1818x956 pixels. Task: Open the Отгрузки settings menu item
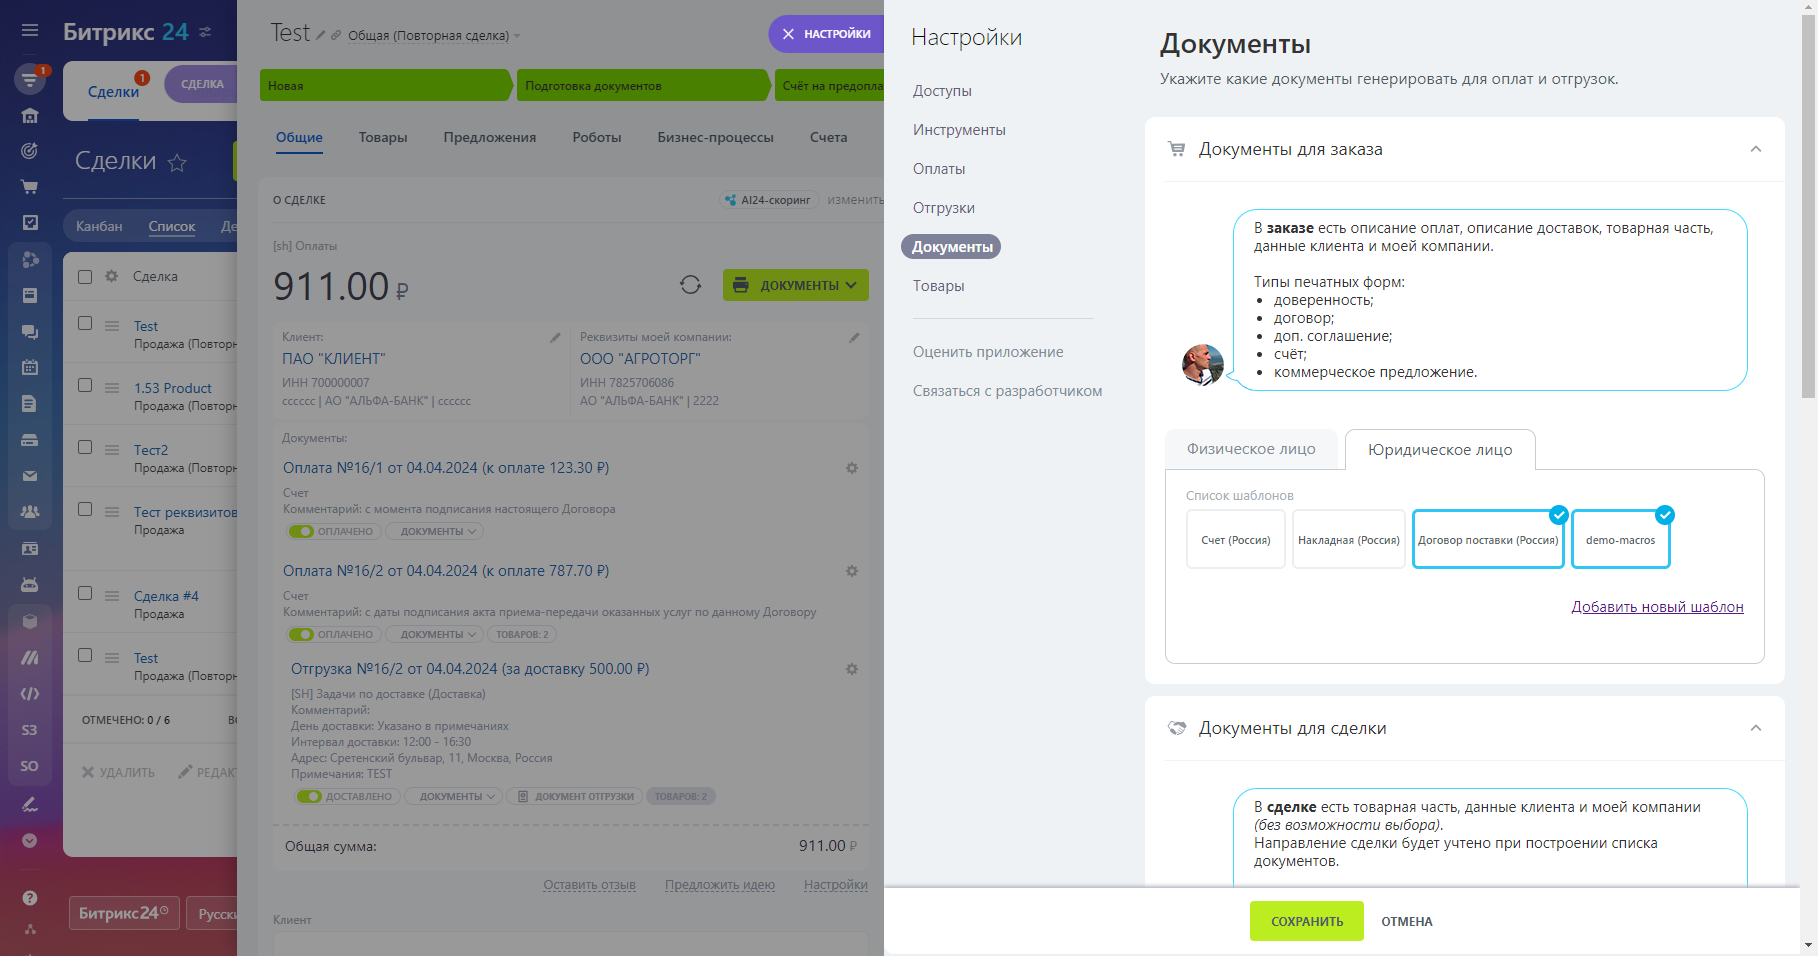944,208
